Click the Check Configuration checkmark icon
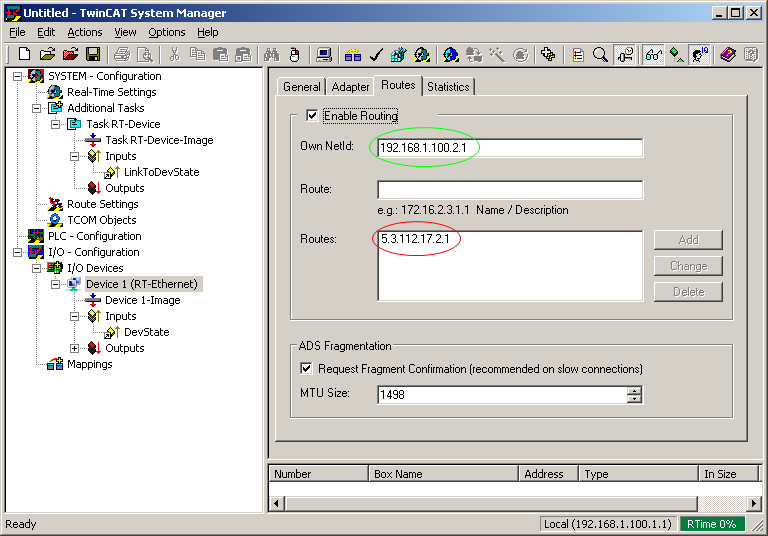This screenshot has width=768, height=536. (x=376, y=54)
